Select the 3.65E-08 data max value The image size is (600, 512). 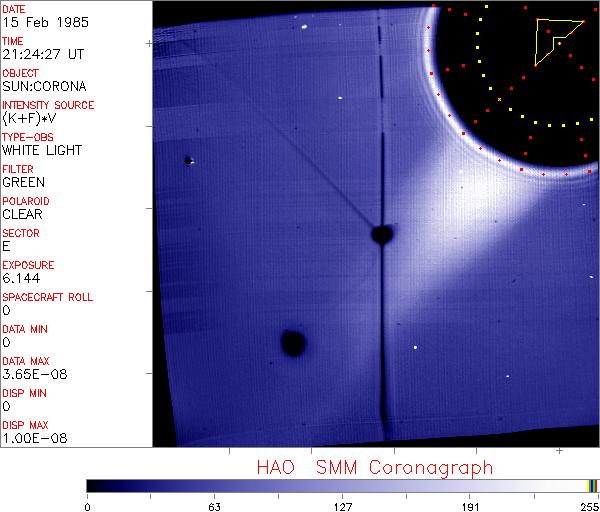point(35,374)
